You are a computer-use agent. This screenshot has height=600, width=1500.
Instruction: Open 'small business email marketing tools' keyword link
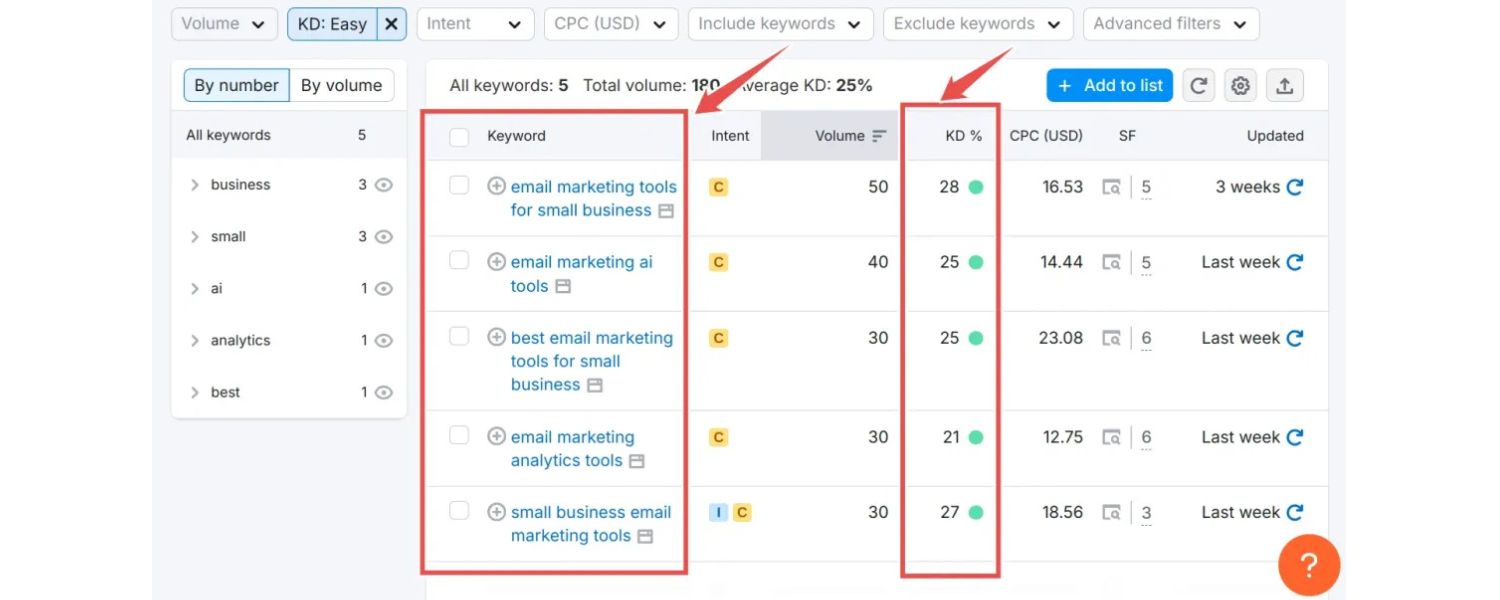(x=590, y=524)
